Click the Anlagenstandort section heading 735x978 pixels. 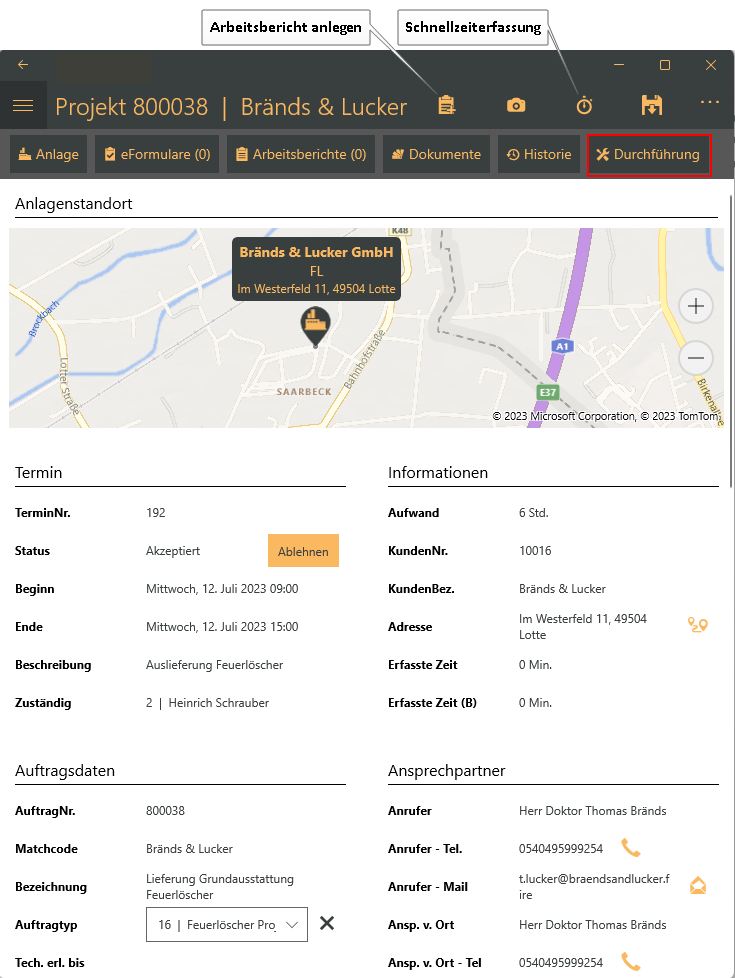74,204
